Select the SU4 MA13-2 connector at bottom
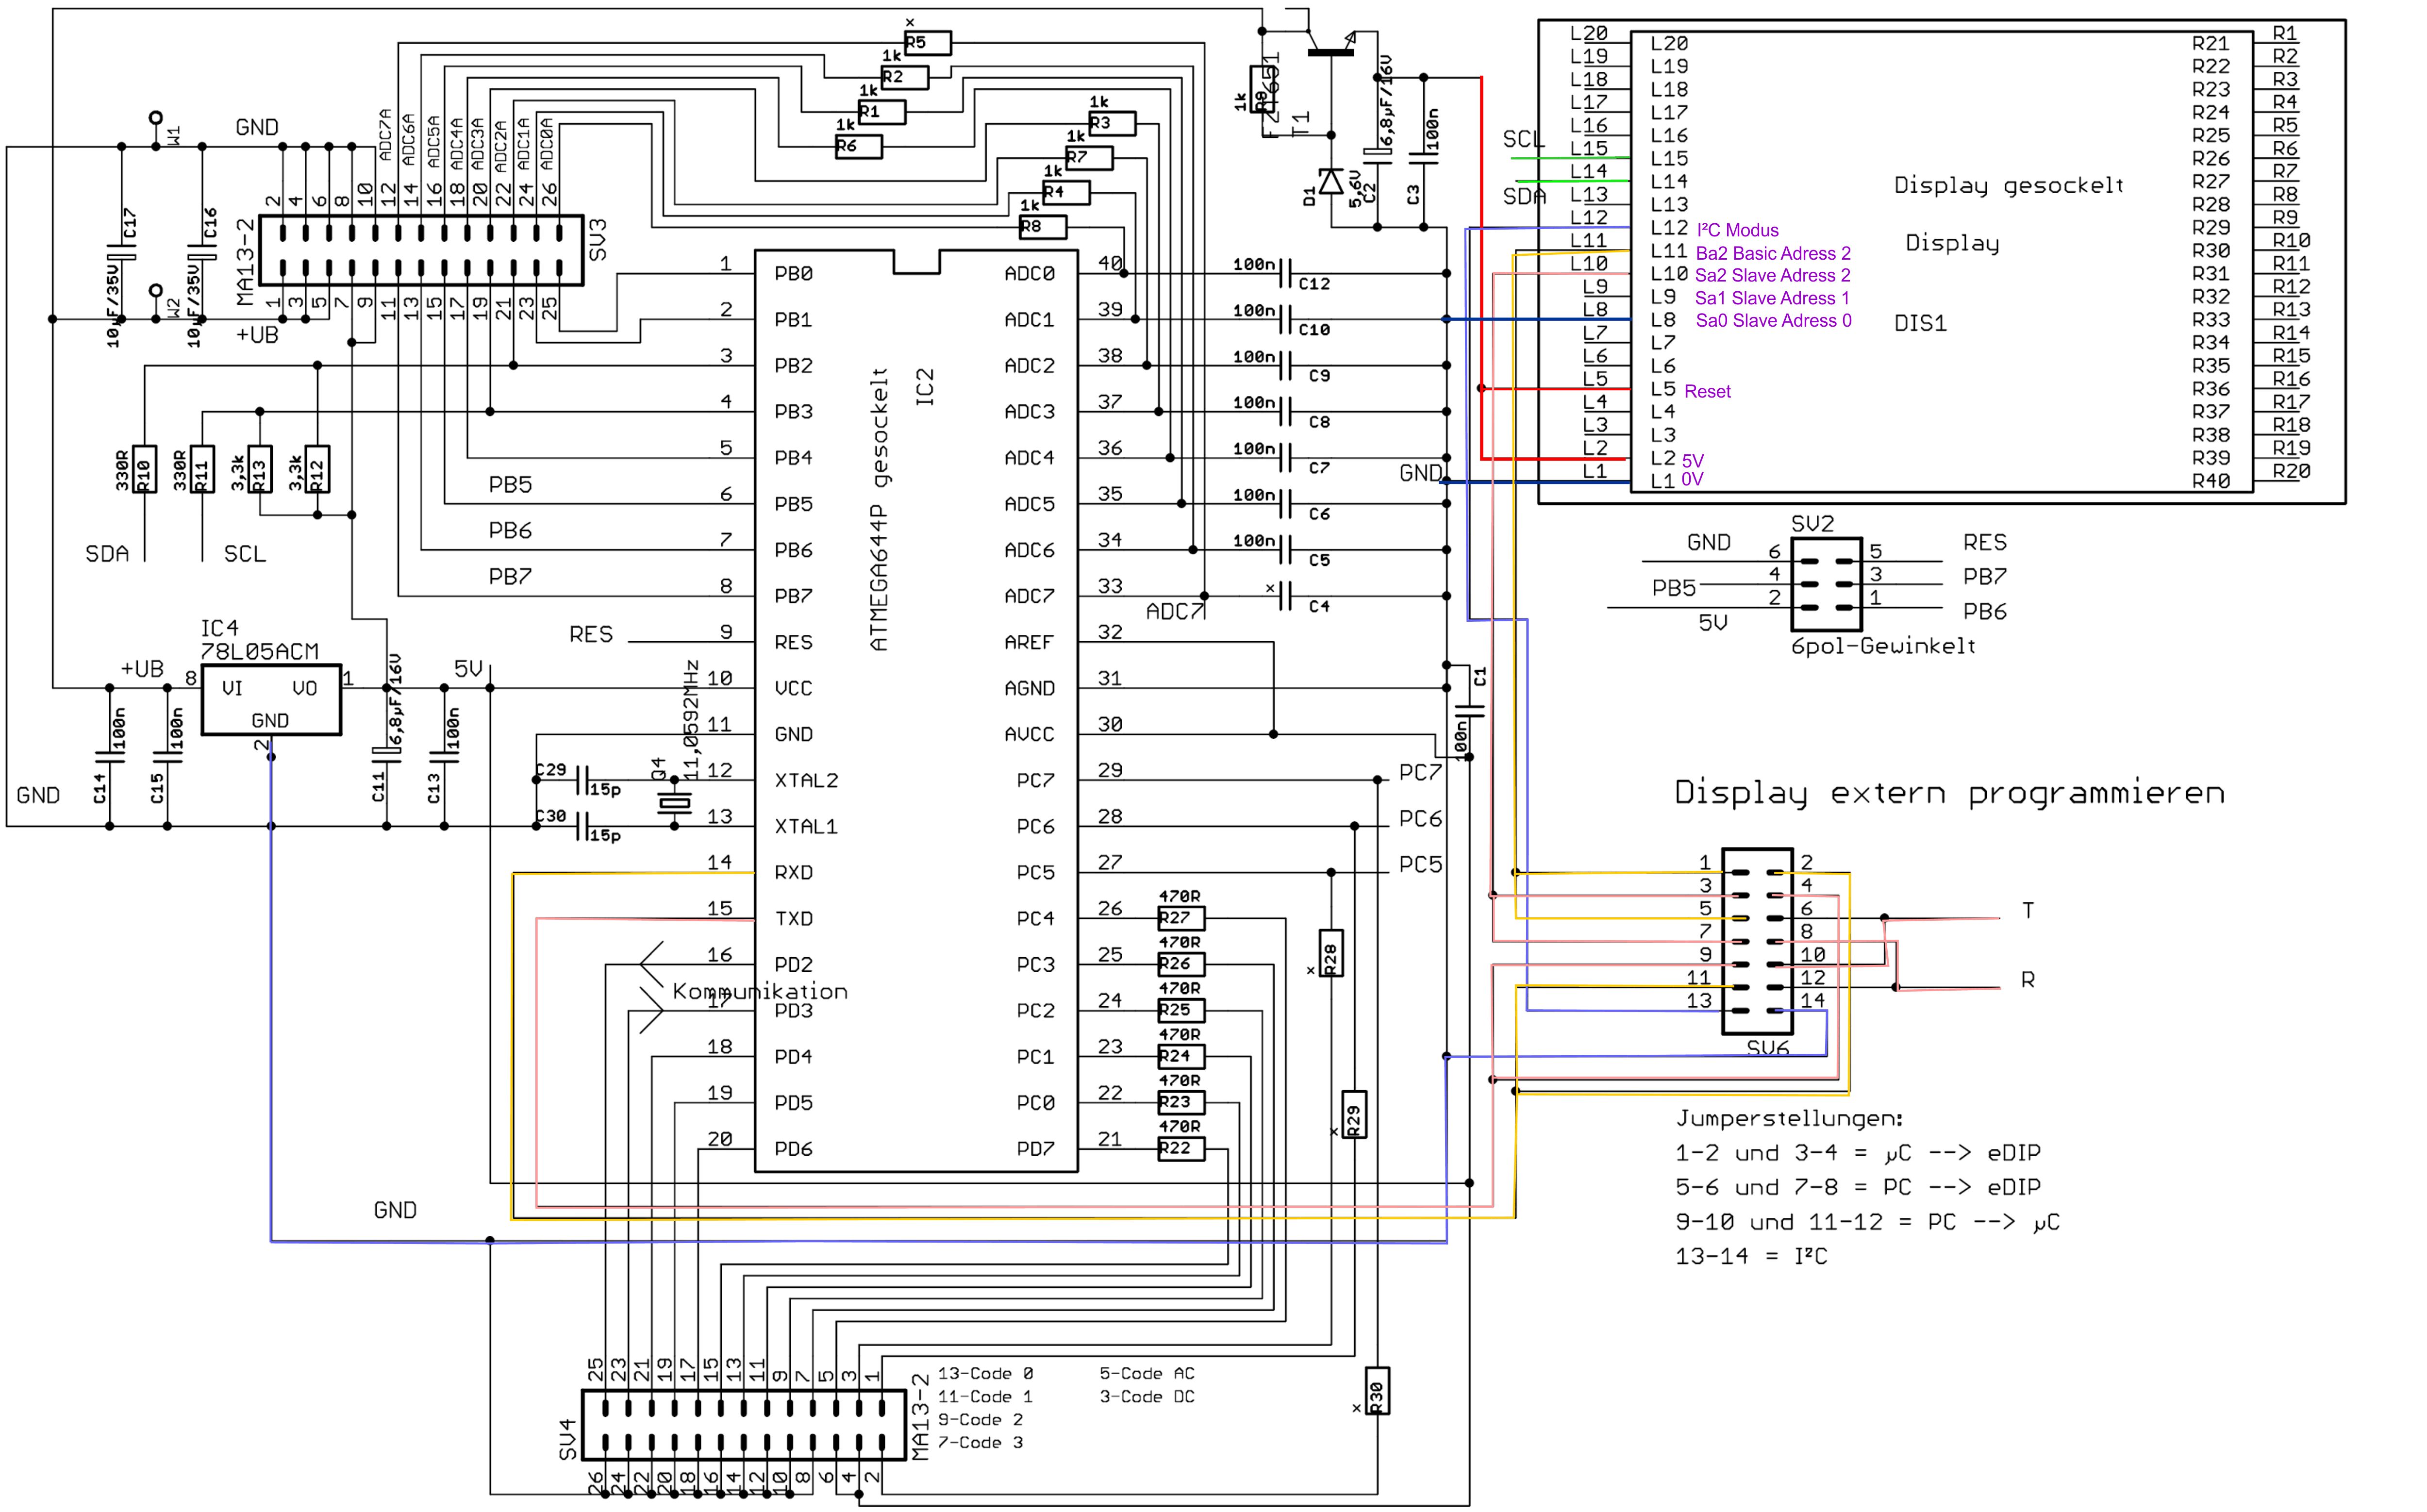Image resolution: width=2427 pixels, height=1512 pixels. pos(744,1424)
